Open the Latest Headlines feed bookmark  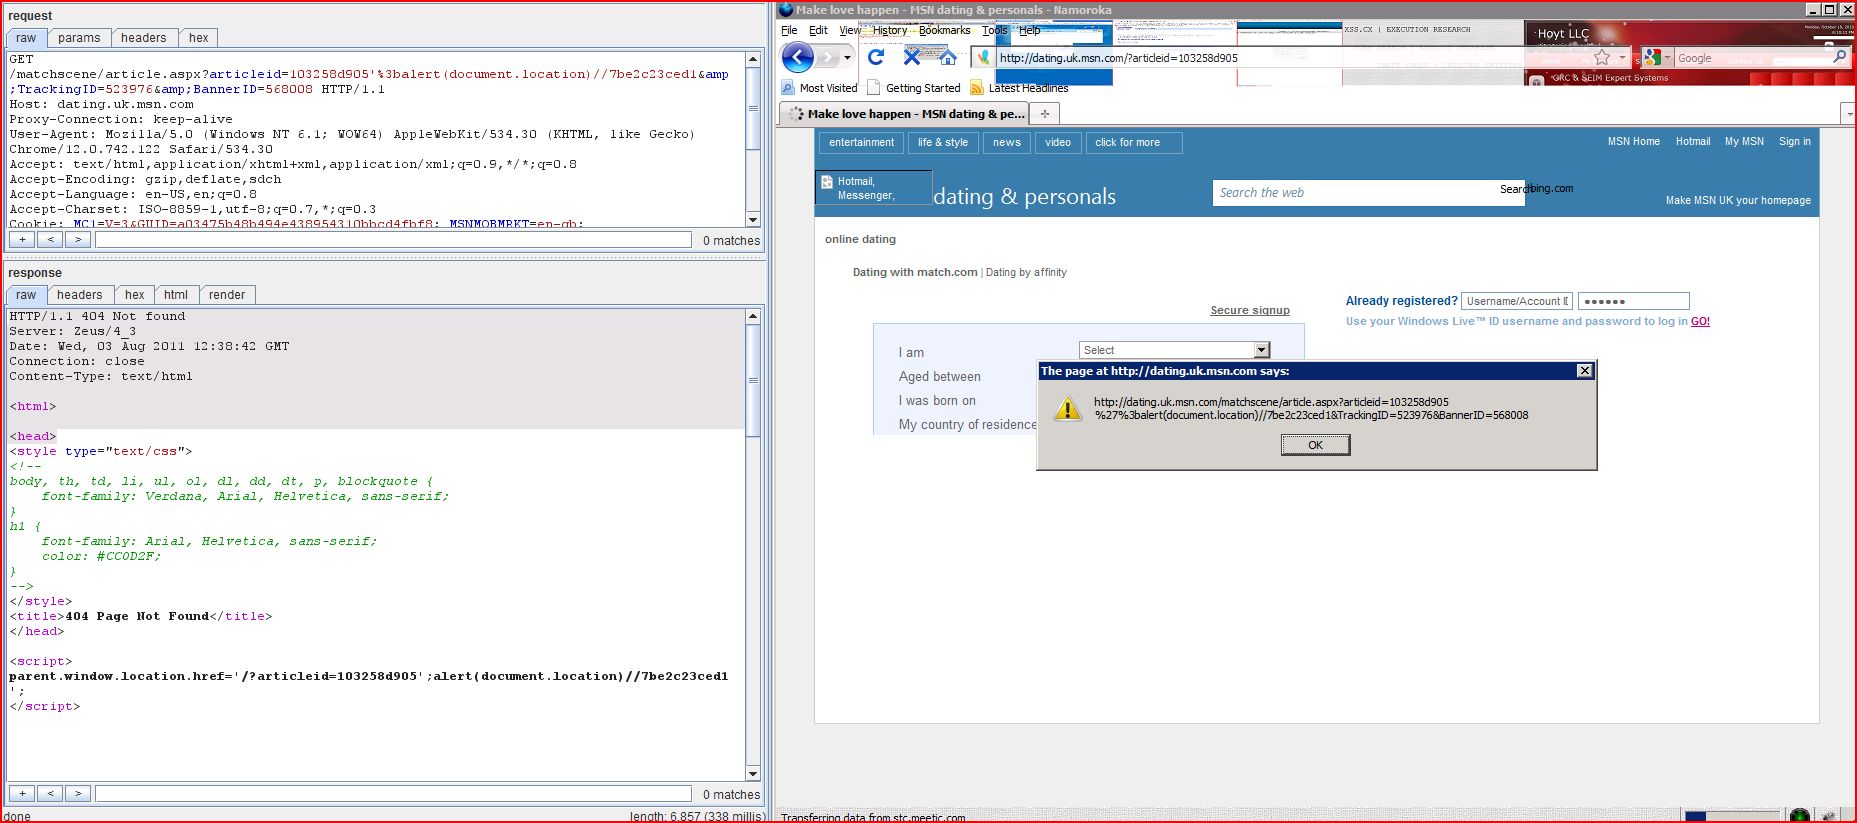click(x=1019, y=88)
